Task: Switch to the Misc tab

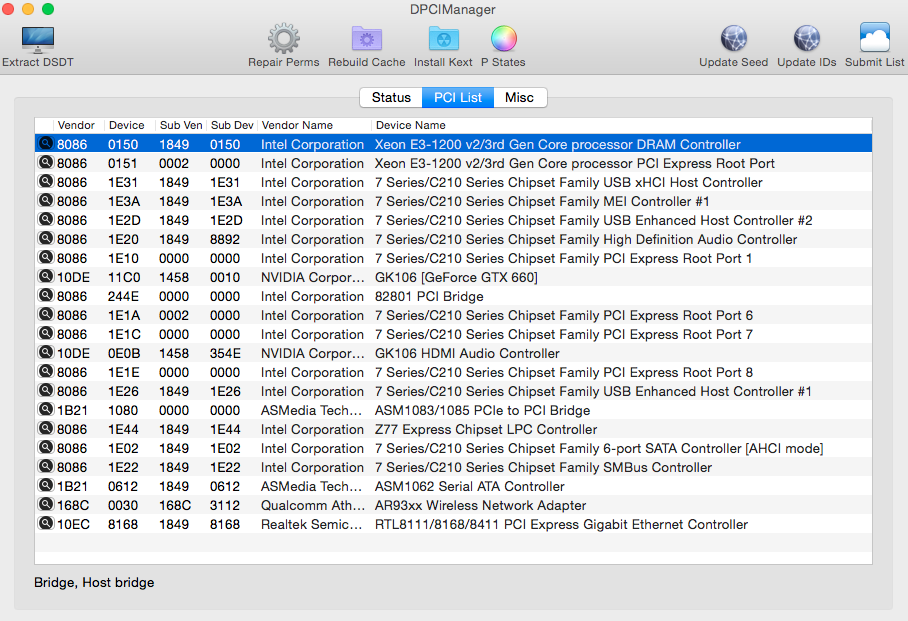Action: tap(519, 97)
